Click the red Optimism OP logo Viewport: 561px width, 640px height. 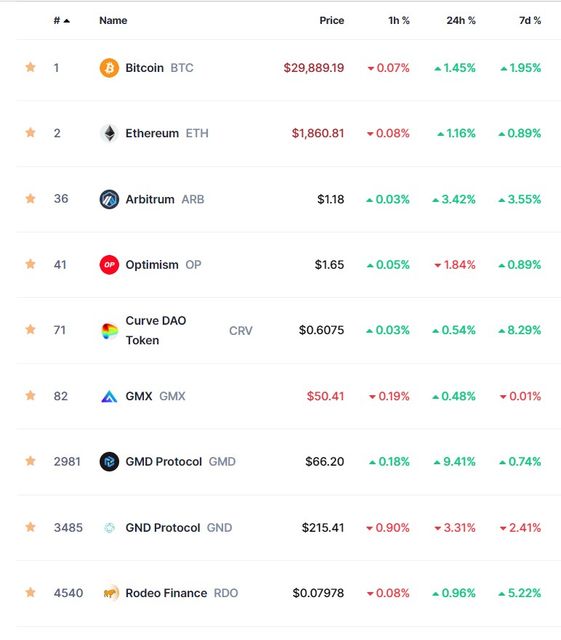109,265
